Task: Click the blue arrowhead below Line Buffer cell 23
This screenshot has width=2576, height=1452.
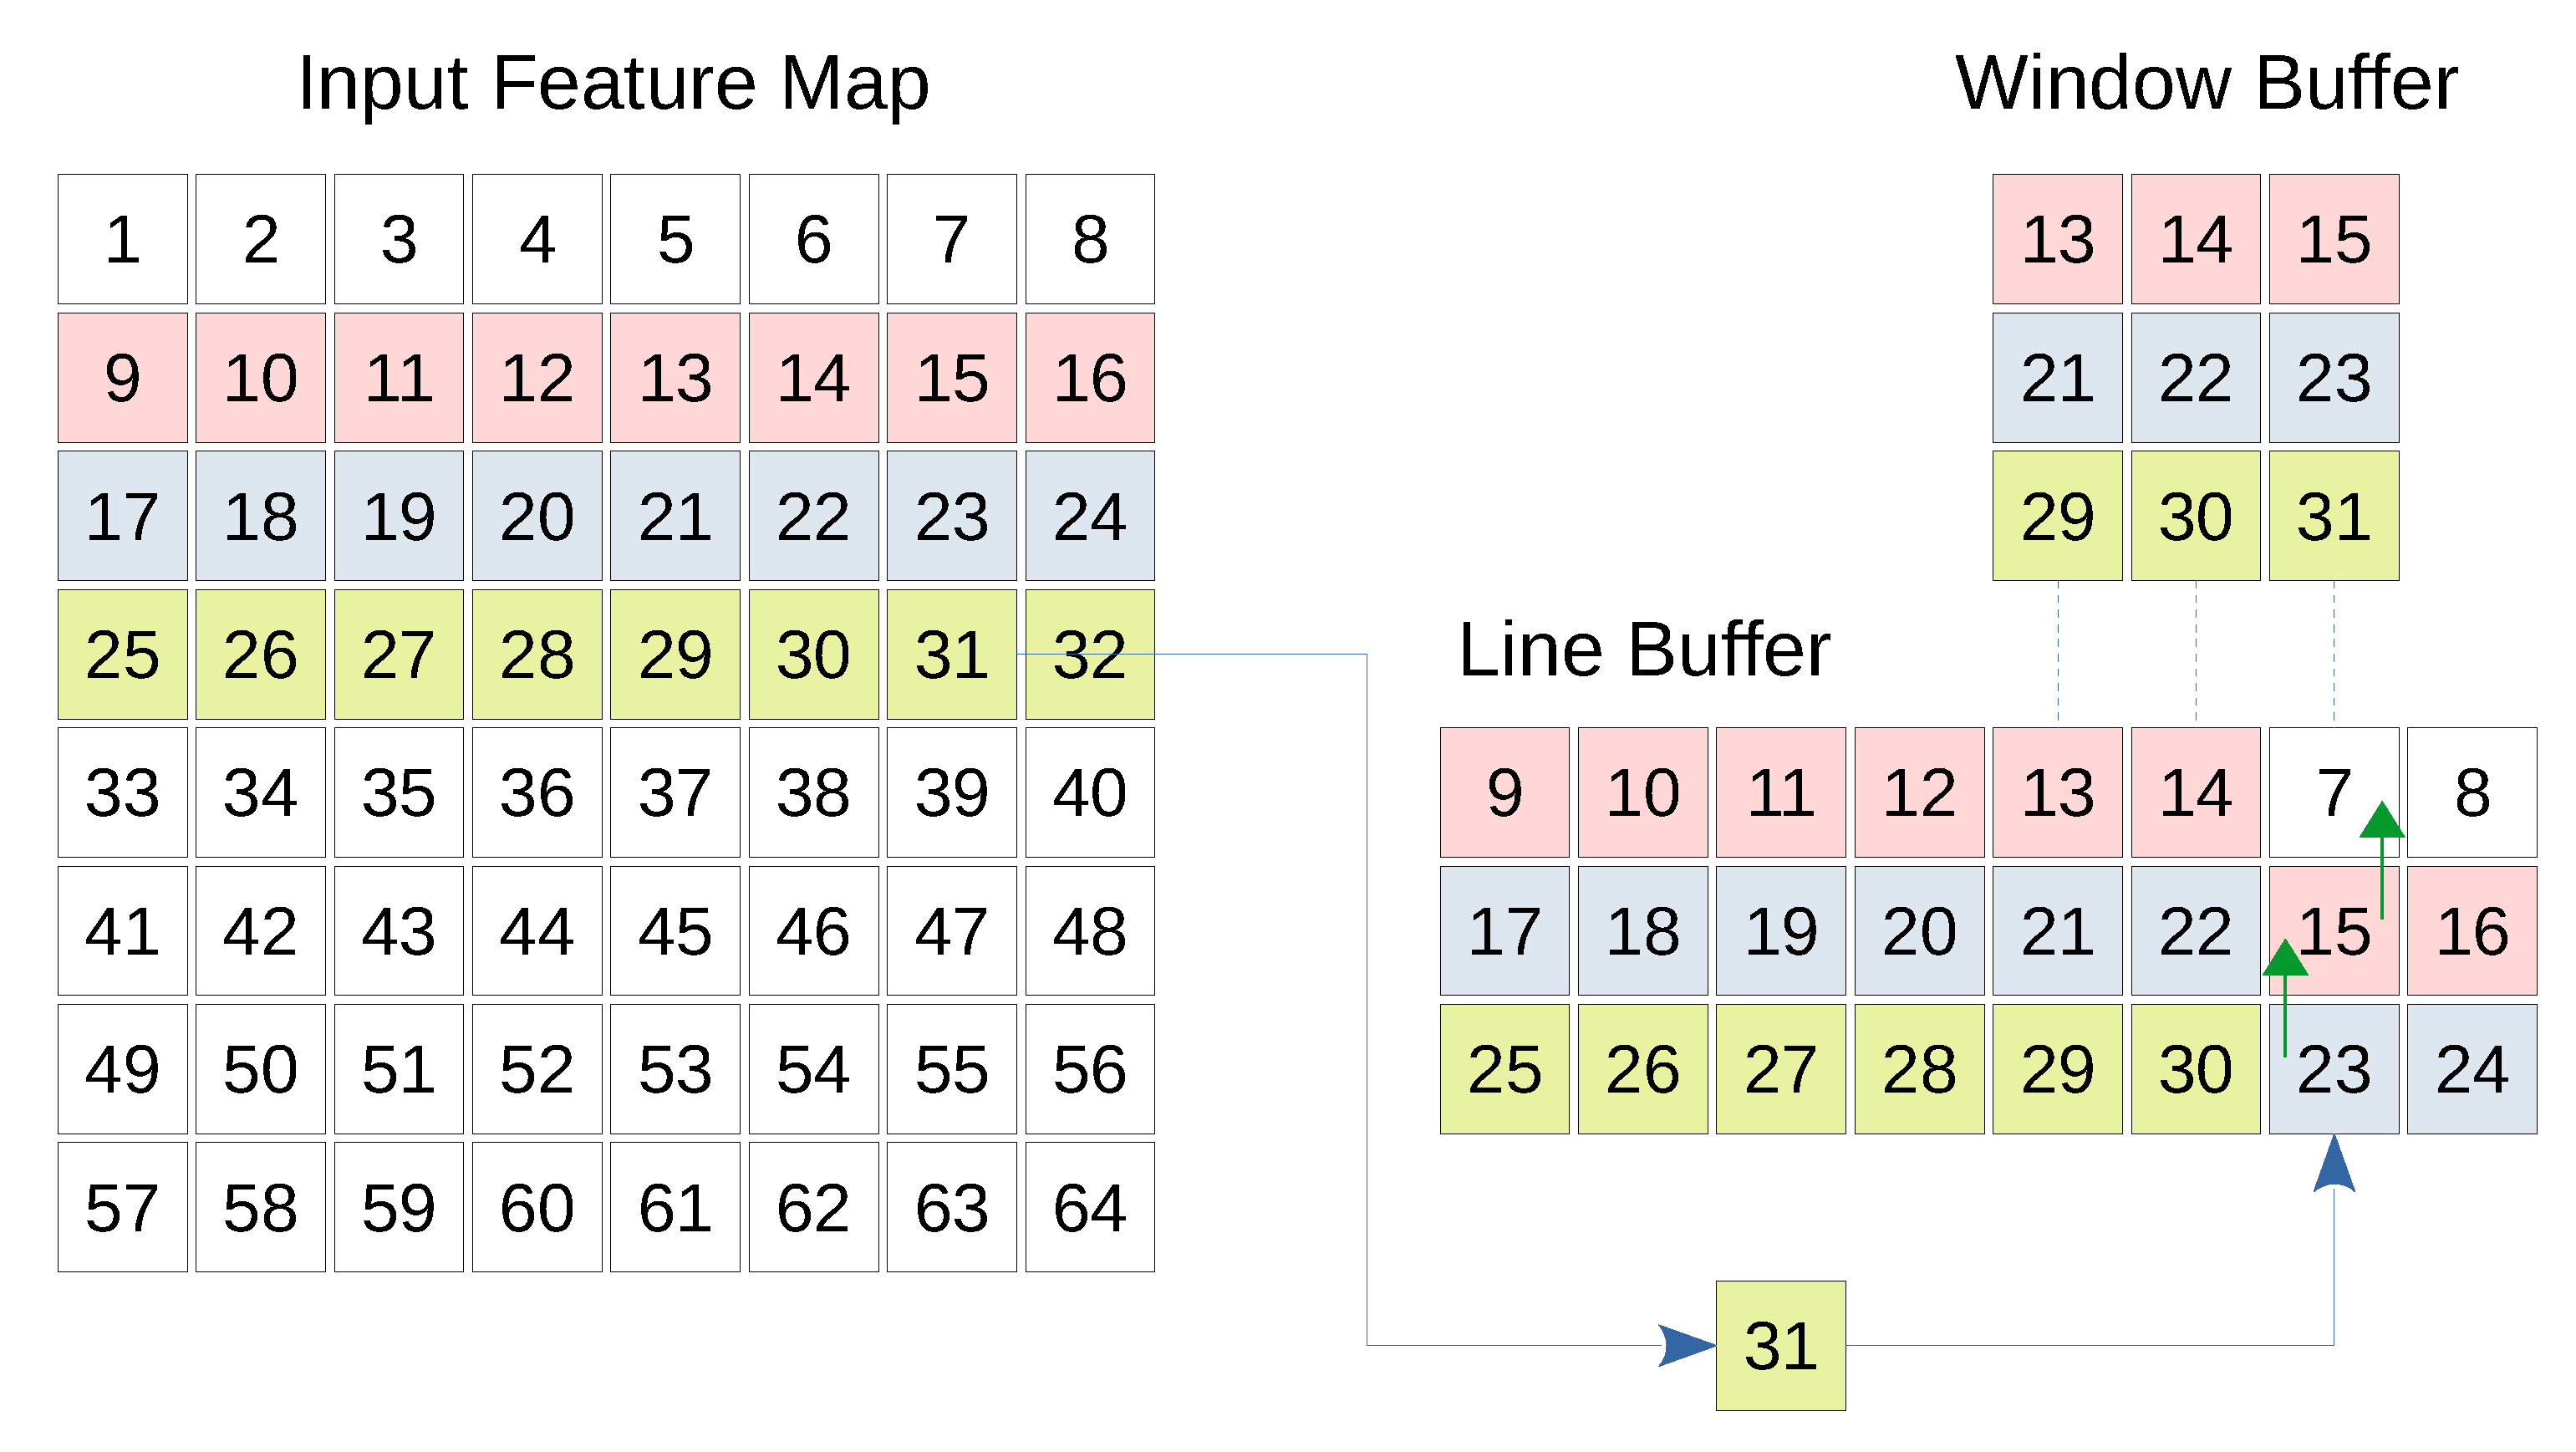Action: point(2334,1167)
